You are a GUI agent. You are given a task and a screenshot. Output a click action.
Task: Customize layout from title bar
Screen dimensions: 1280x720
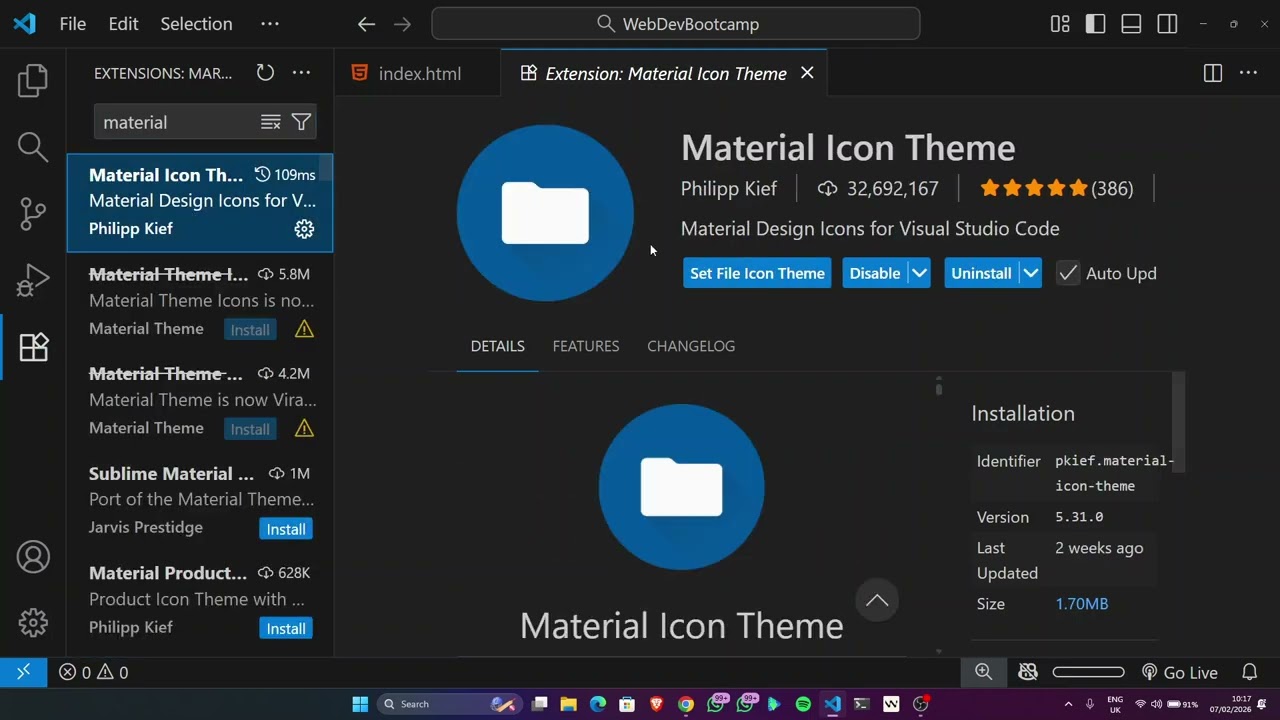(x=1060, y=24)
